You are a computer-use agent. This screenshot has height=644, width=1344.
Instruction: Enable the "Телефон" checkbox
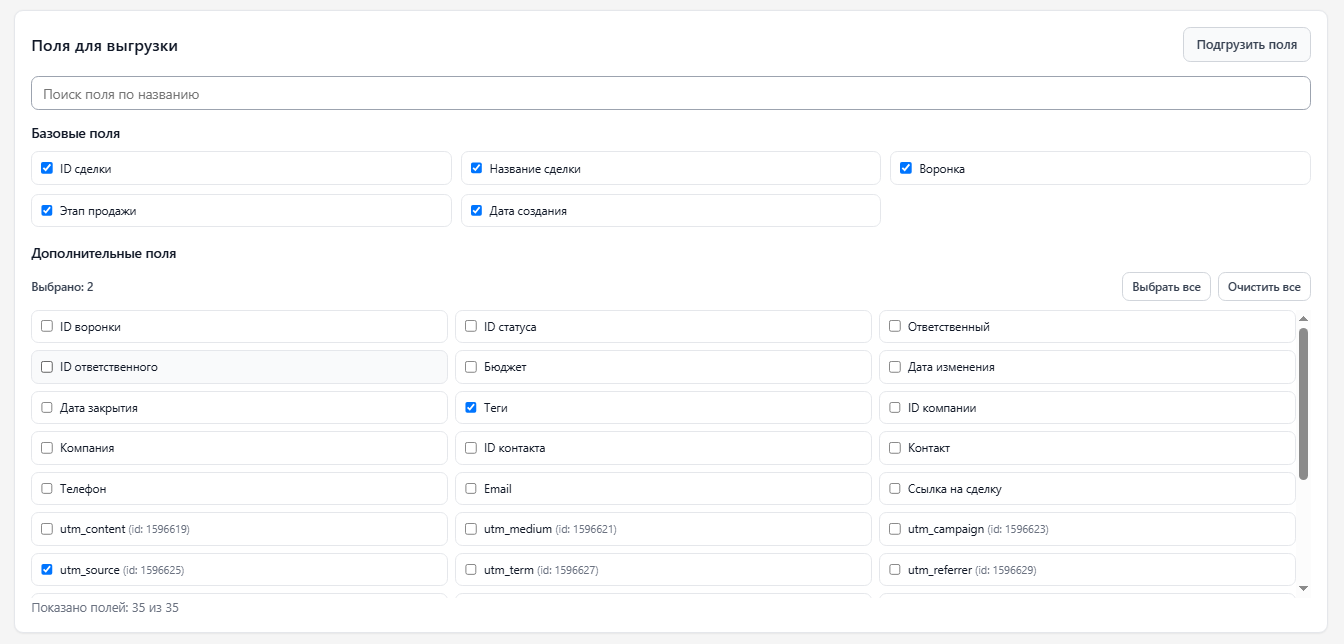(x=47, y=489)
